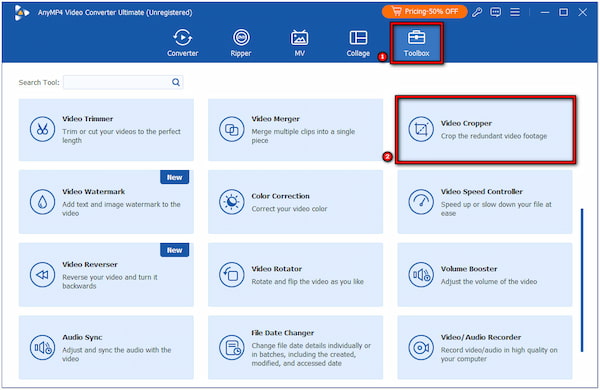600x390 pixels.
Task: Click the File Date Changer icon
Action: [232, 348]
